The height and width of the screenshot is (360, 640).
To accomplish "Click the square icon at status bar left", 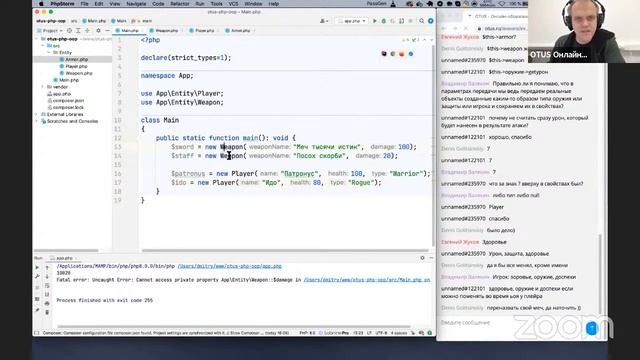I will [37, 333].
